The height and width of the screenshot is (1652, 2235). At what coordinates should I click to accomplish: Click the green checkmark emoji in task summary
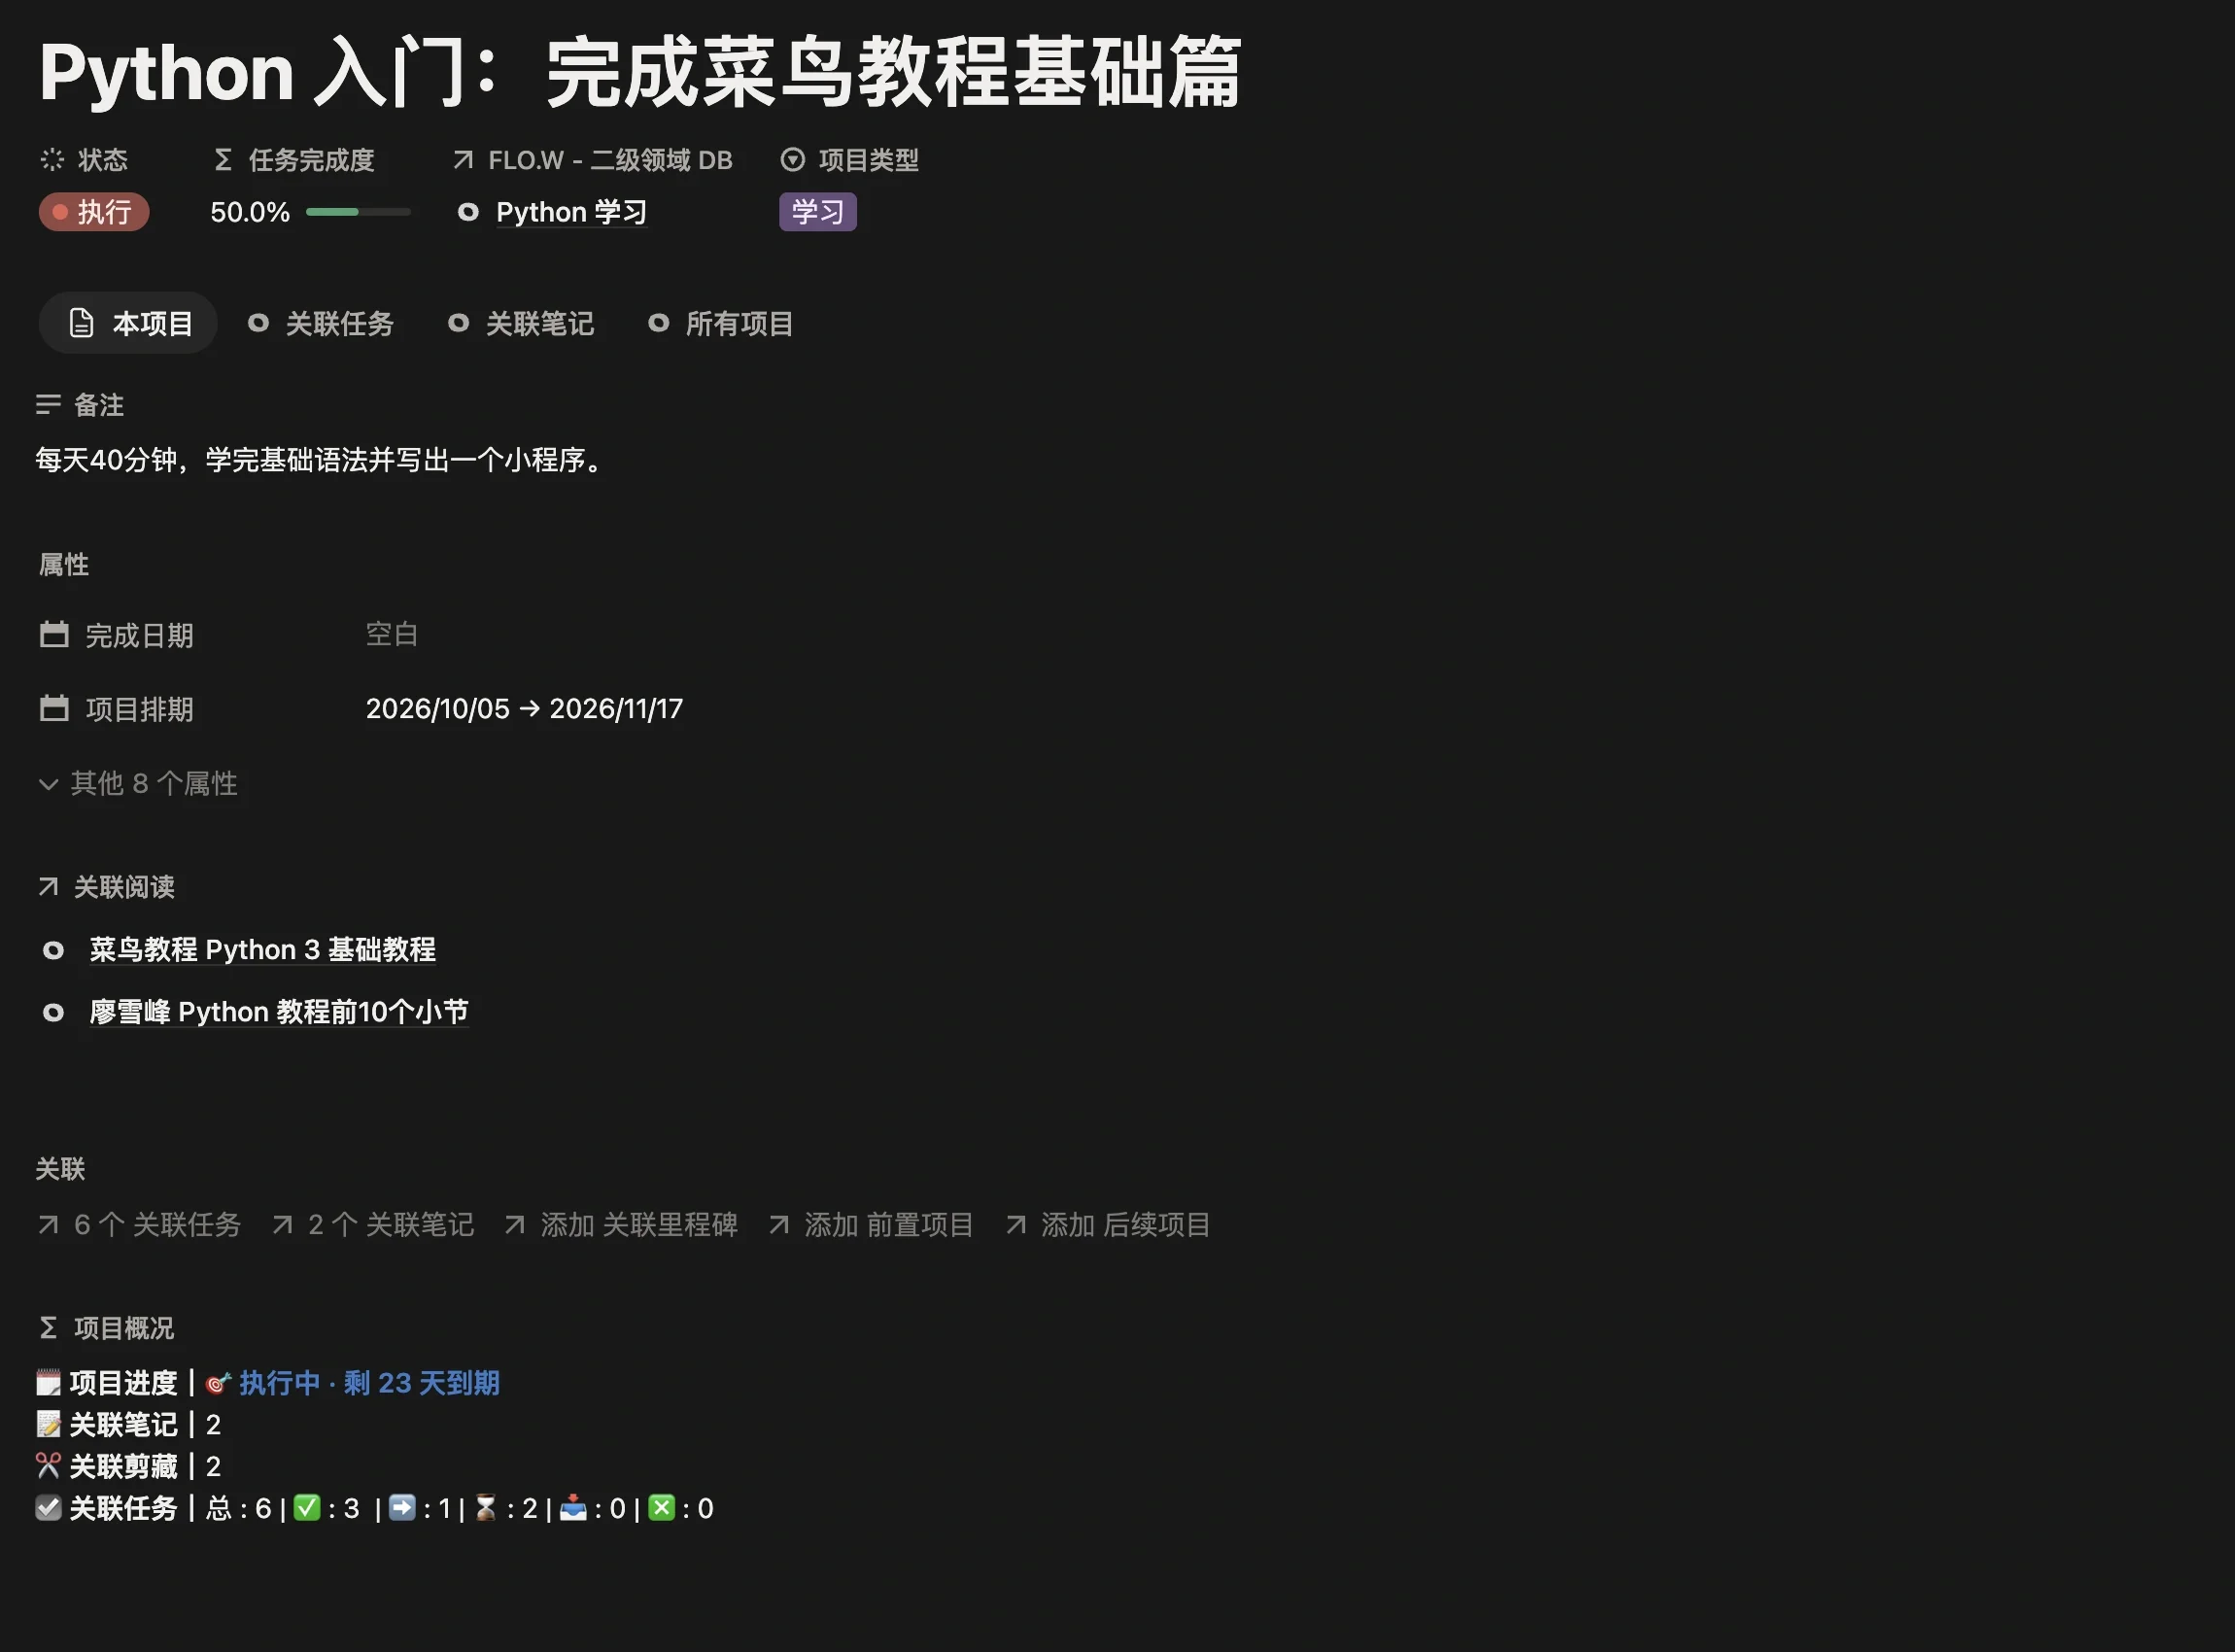point(307,1507)
